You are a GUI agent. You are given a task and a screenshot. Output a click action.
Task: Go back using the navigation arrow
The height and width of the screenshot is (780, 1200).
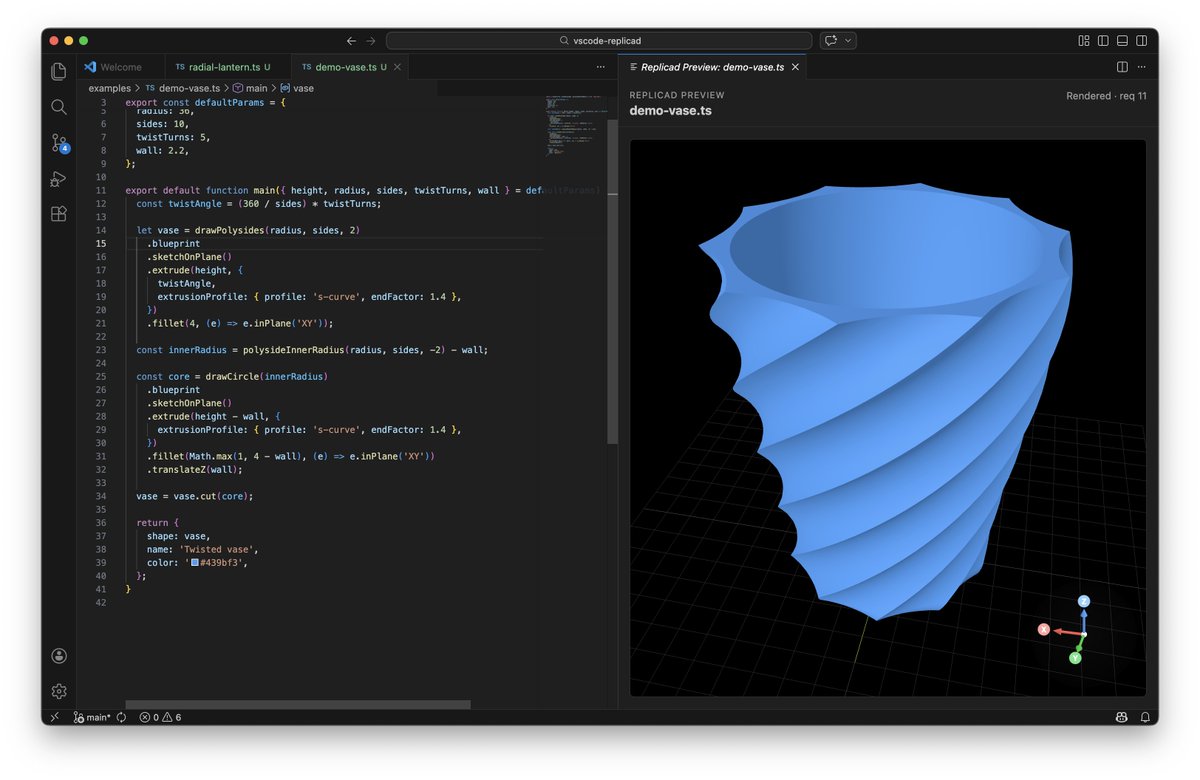click(x=351, y=41)
